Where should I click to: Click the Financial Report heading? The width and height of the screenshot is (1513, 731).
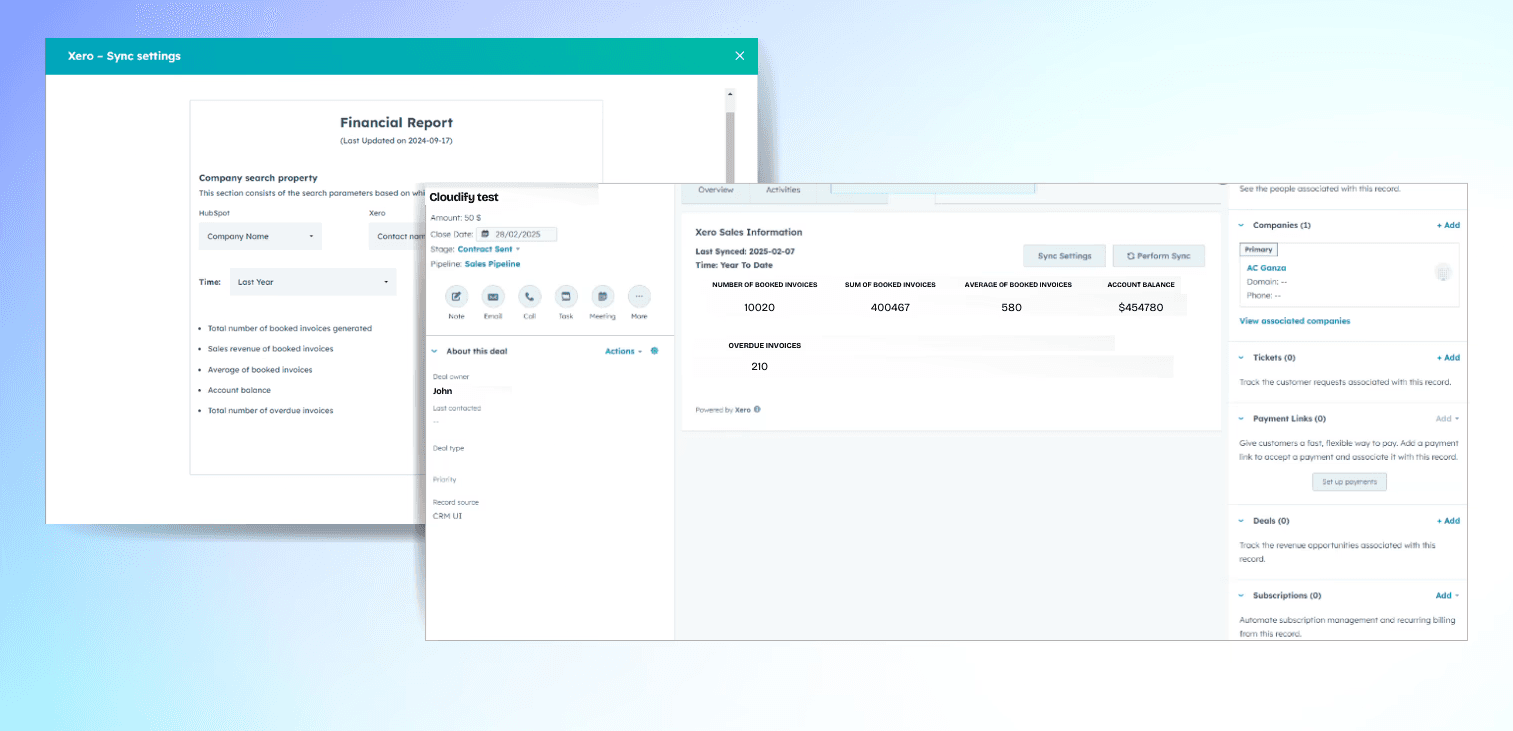pos(396,123)
